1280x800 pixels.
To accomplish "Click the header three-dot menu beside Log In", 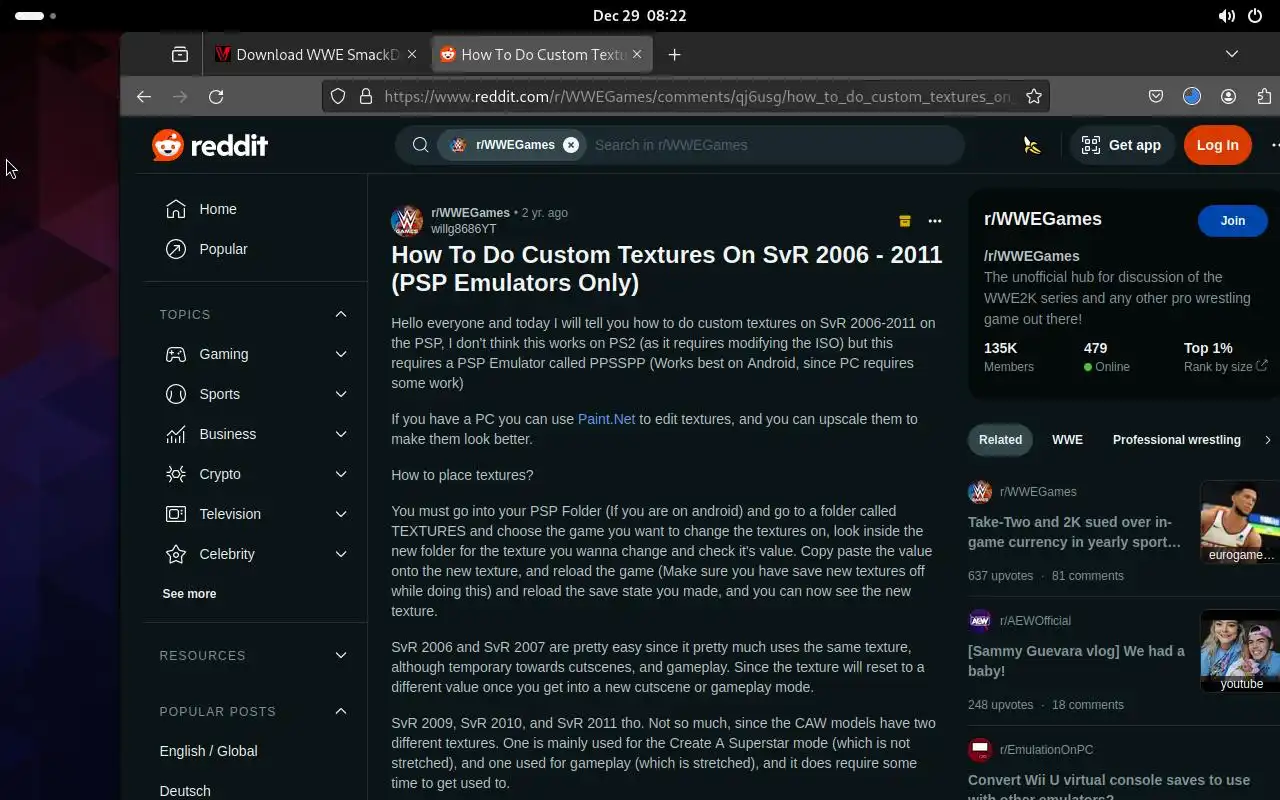I will coord(1273,145).
